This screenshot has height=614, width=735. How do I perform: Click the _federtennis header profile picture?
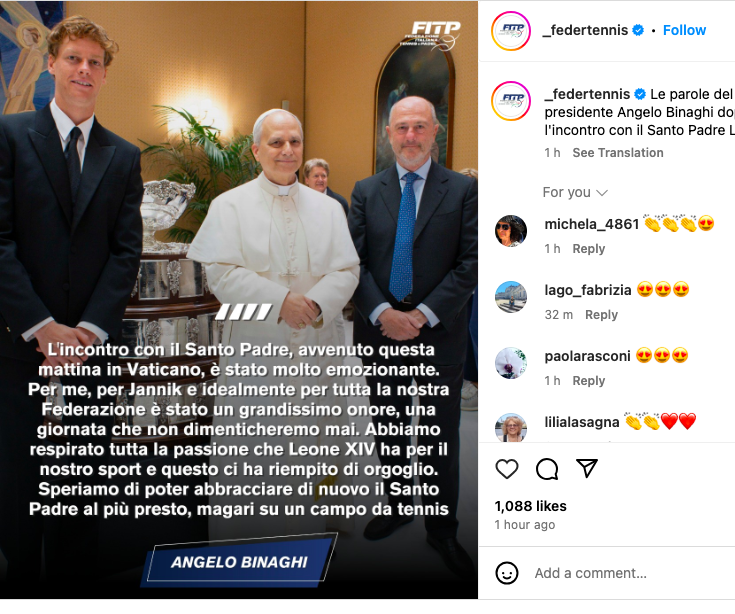[x=511, y=31]
